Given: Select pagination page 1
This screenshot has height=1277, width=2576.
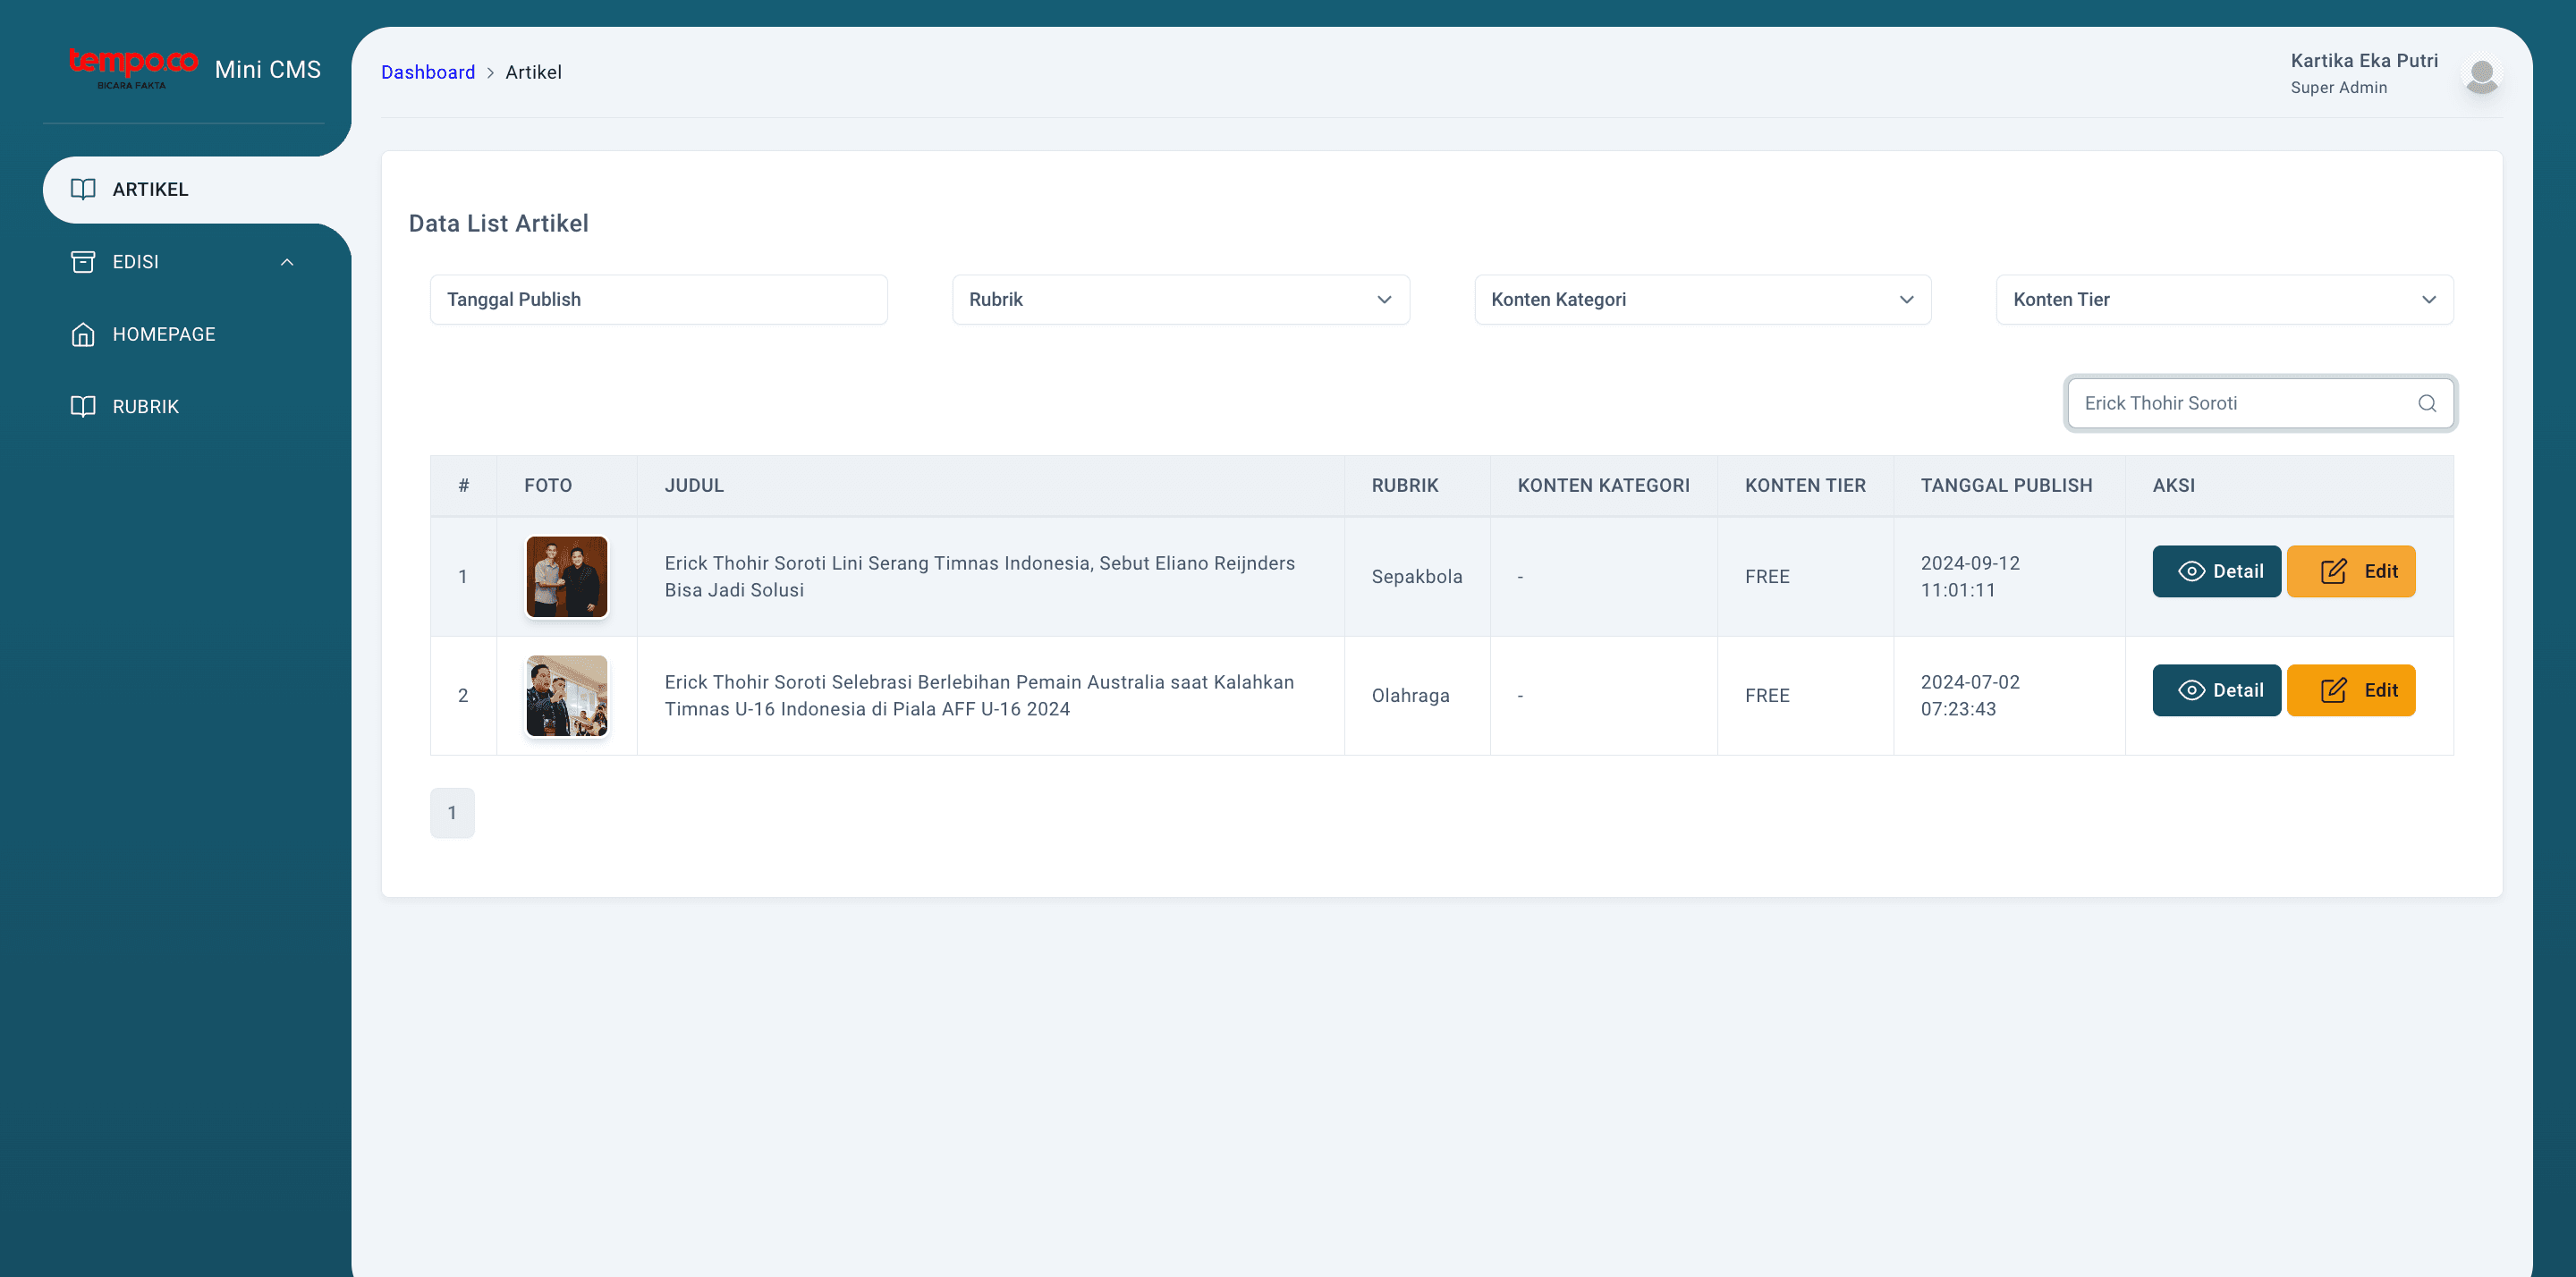Looking at the screenshot, I should (452, 813).
